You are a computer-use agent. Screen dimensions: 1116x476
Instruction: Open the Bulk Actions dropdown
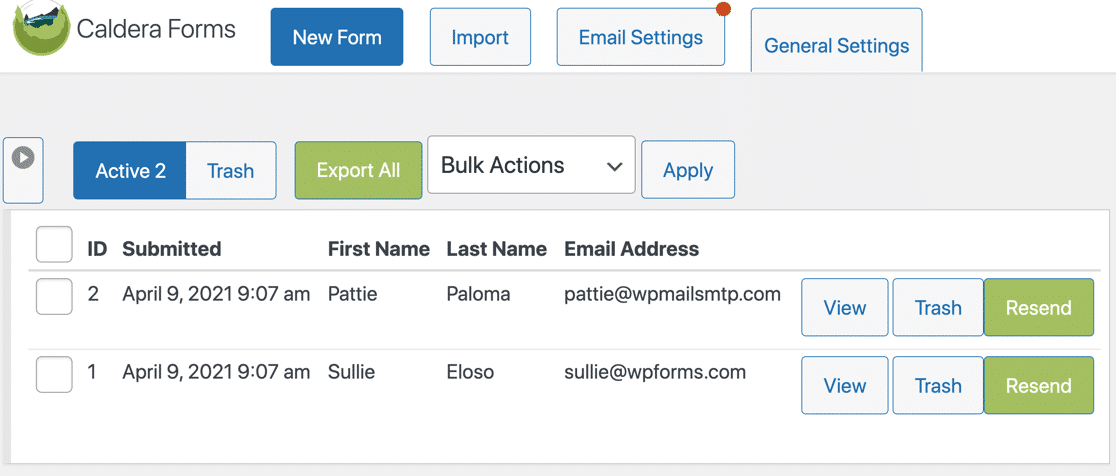(x=531, y=166)
